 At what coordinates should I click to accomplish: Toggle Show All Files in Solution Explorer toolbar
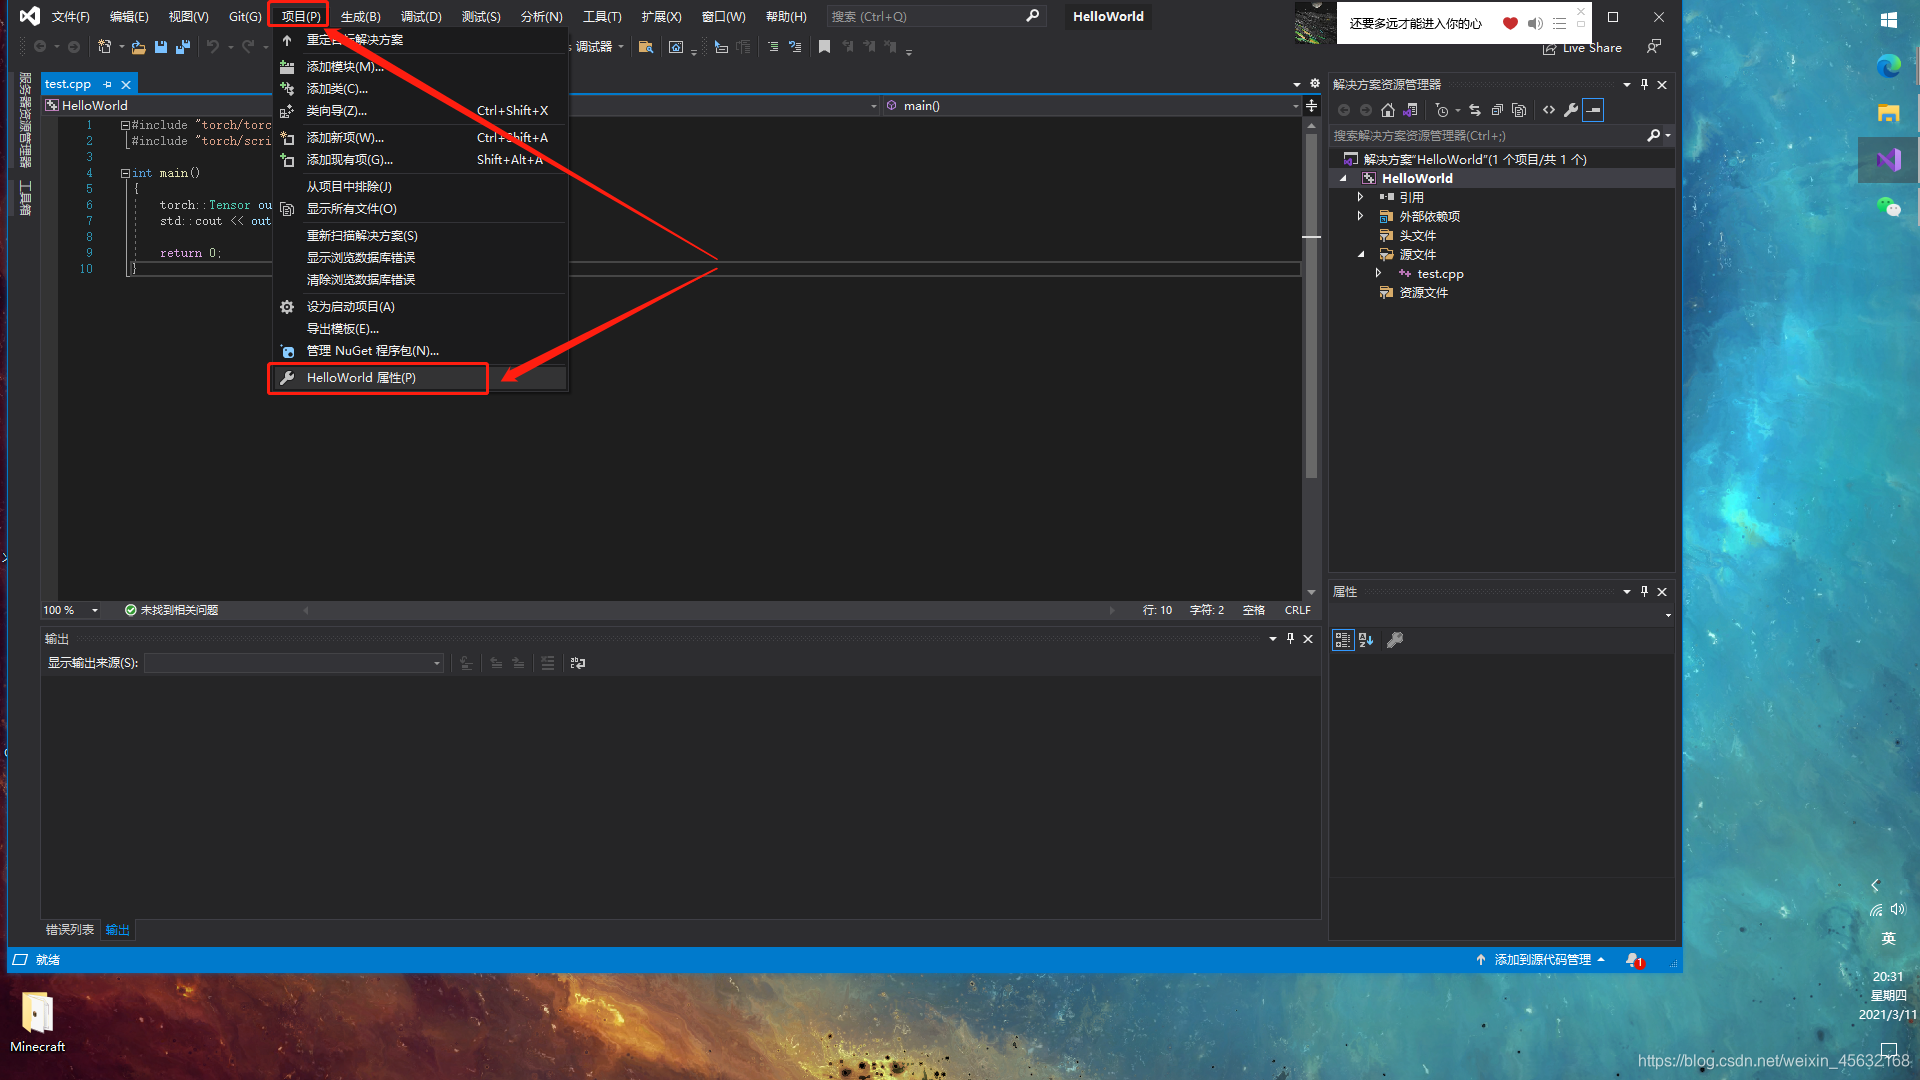(x=1519, y=110)
